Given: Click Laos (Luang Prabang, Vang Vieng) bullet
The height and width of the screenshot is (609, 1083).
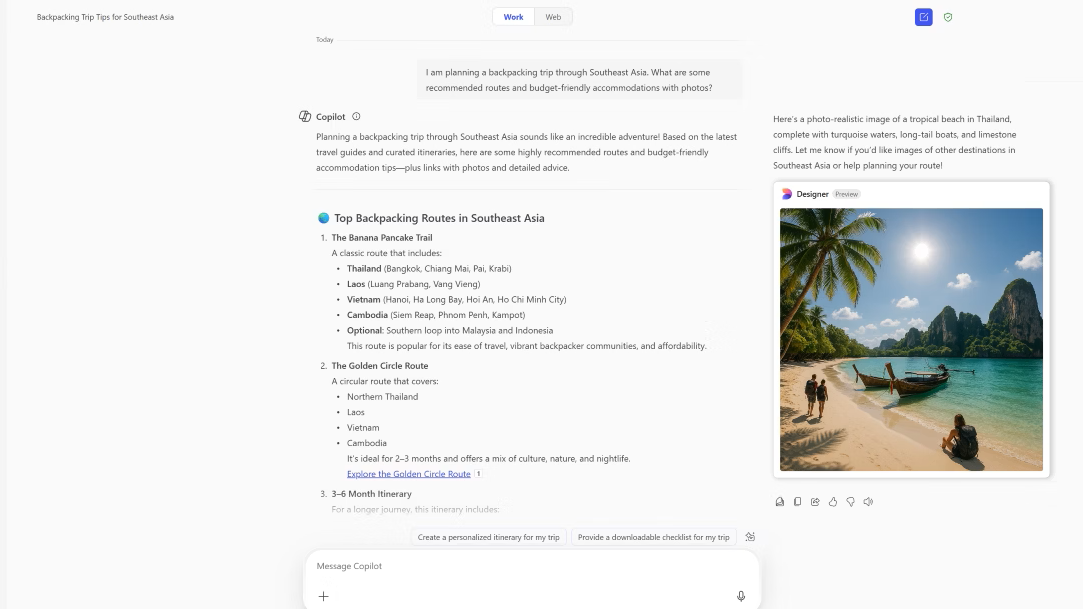Looking at the screenshot, I should coord(414,284).
